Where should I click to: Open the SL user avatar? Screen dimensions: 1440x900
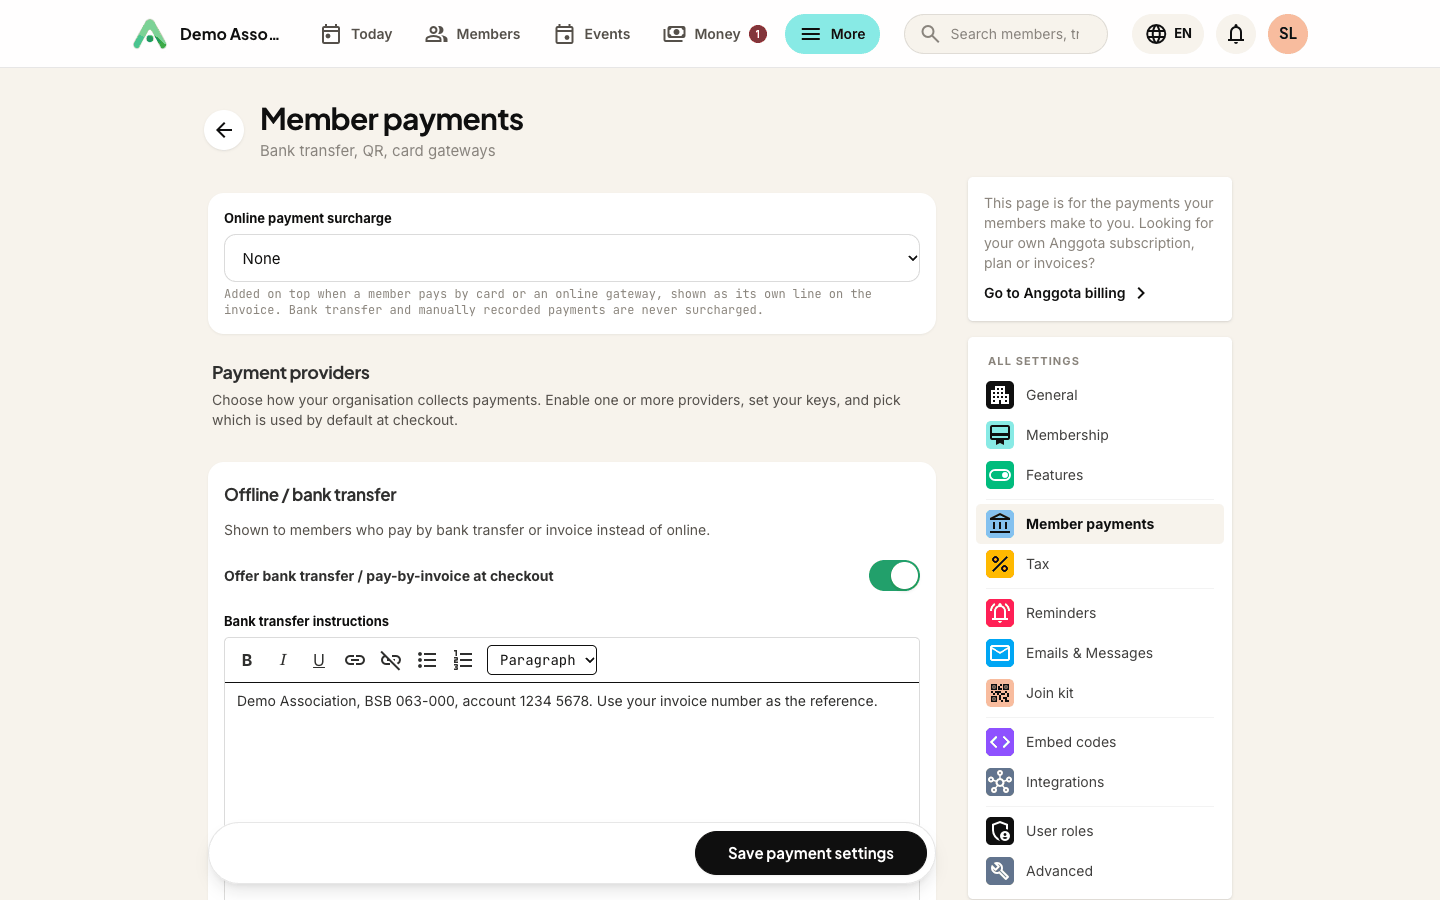pyautogui.click(x=1288, y=34)
